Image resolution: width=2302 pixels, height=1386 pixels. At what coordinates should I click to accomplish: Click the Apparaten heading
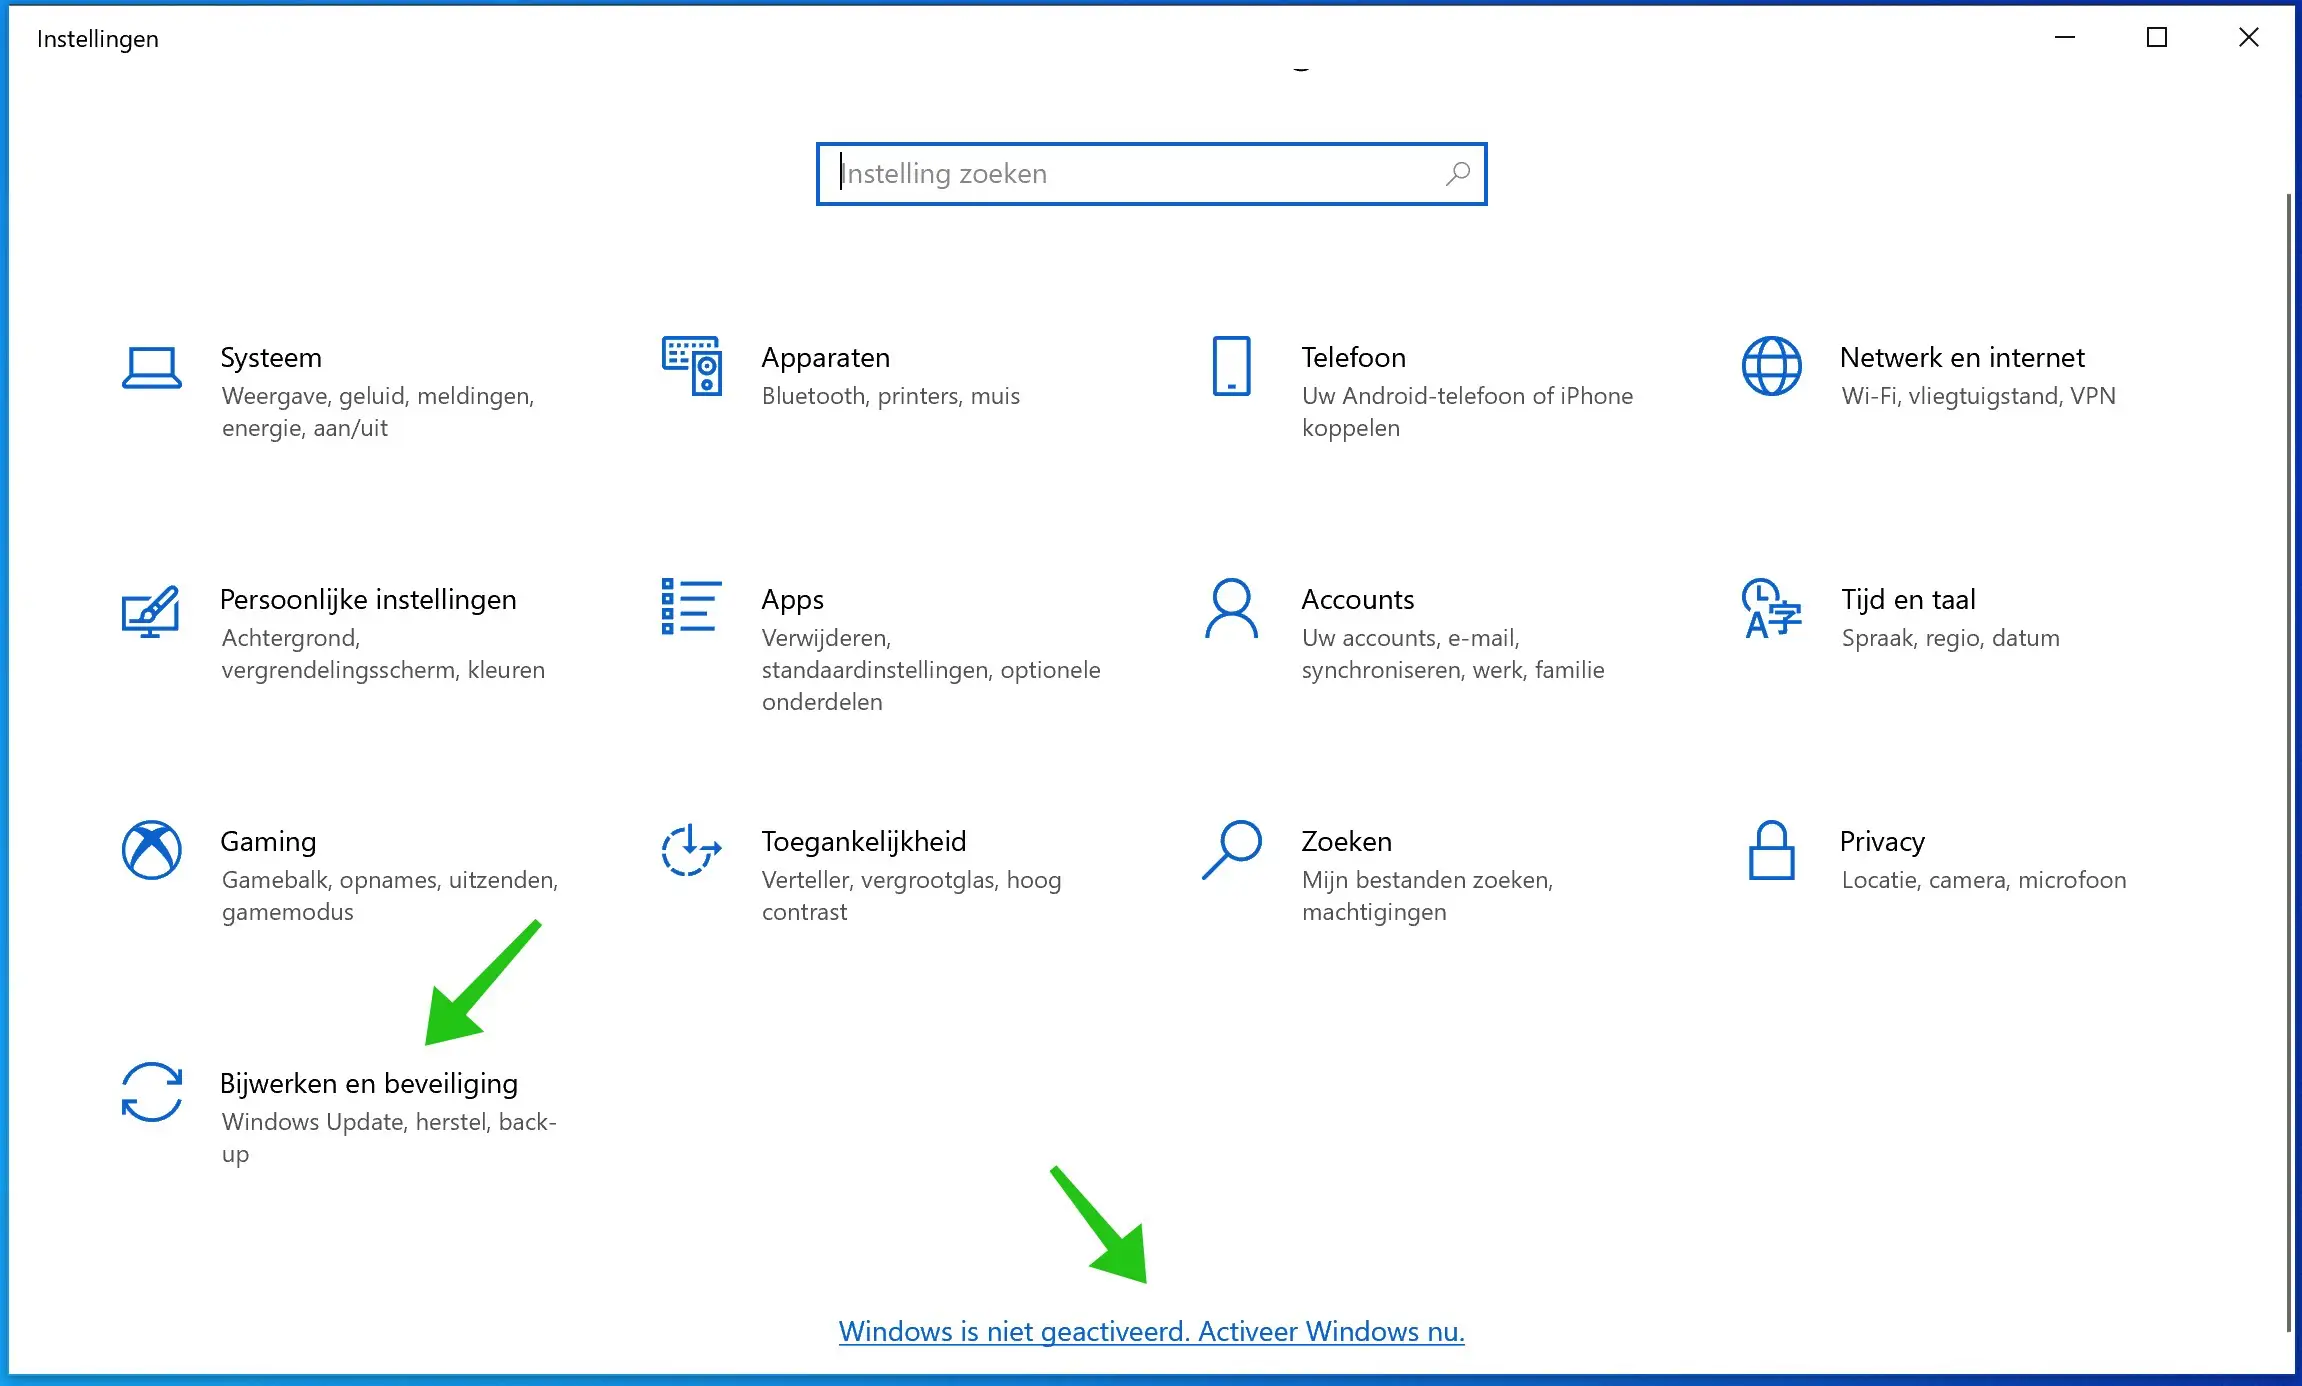coord(826,358)
